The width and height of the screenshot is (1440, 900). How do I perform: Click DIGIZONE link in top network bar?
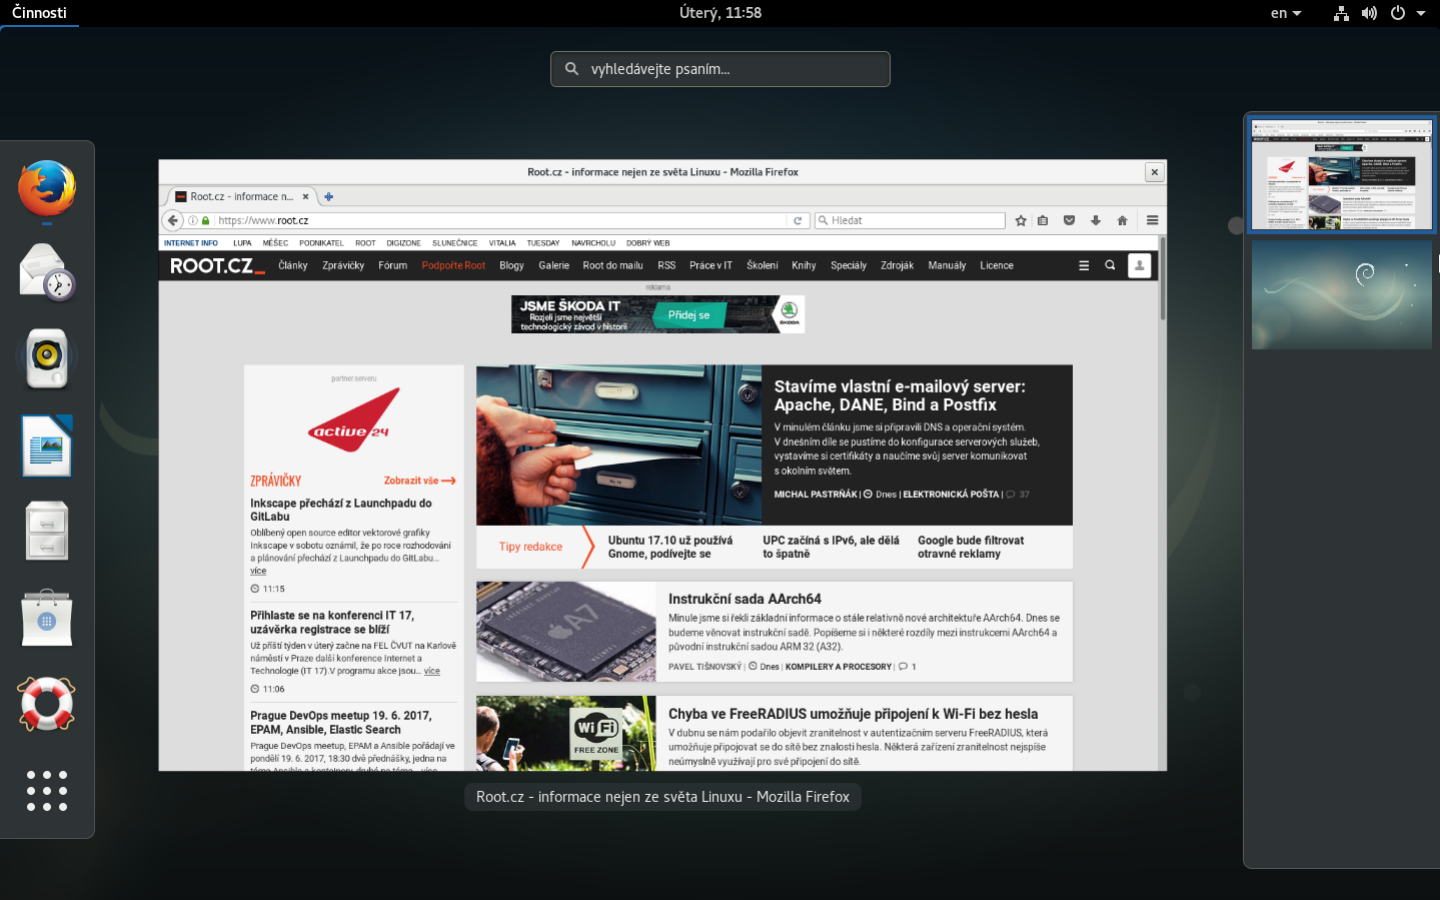click(x=404, y=243)
